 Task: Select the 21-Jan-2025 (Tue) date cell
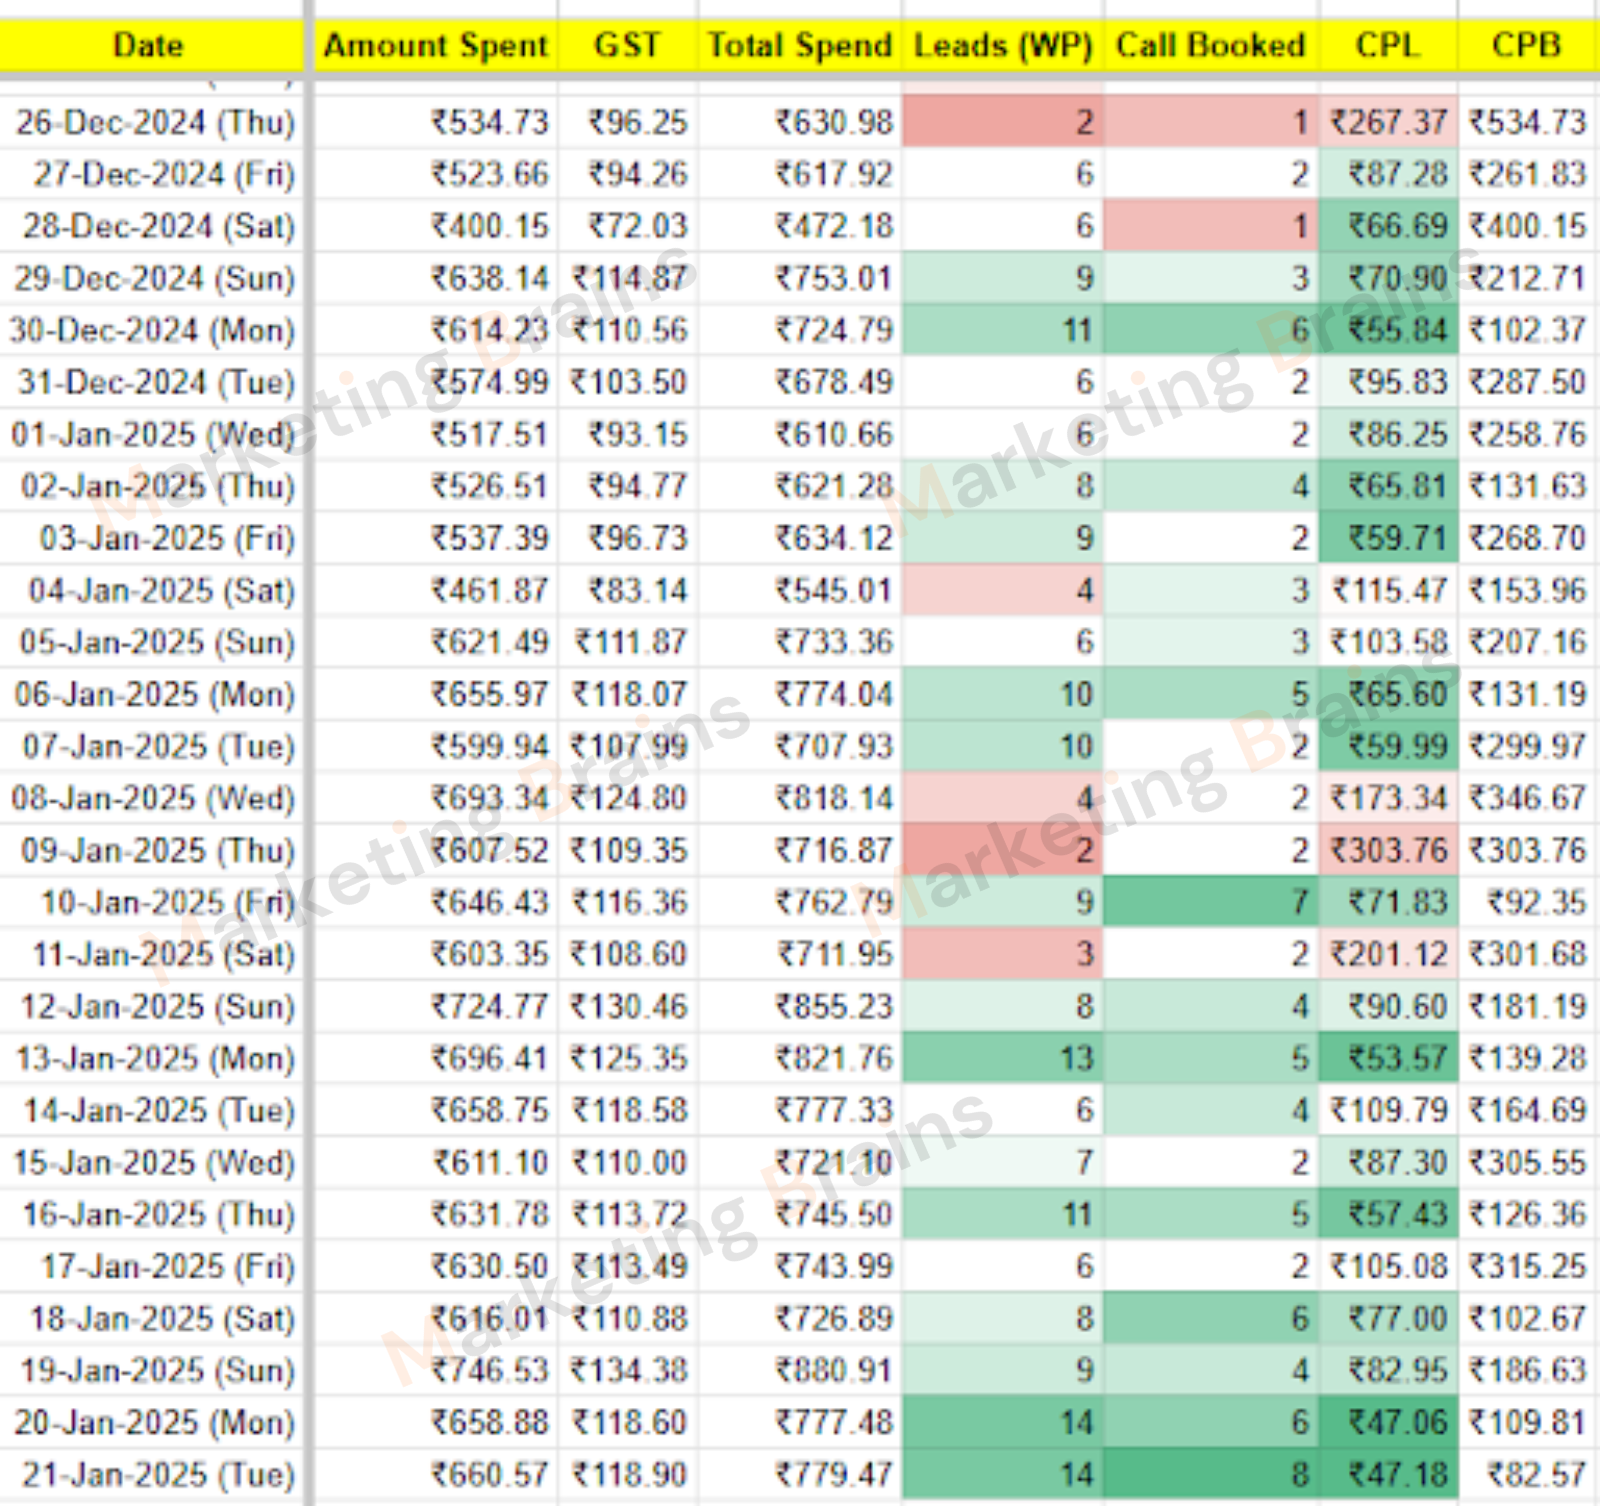click(x=158, y=1475)
